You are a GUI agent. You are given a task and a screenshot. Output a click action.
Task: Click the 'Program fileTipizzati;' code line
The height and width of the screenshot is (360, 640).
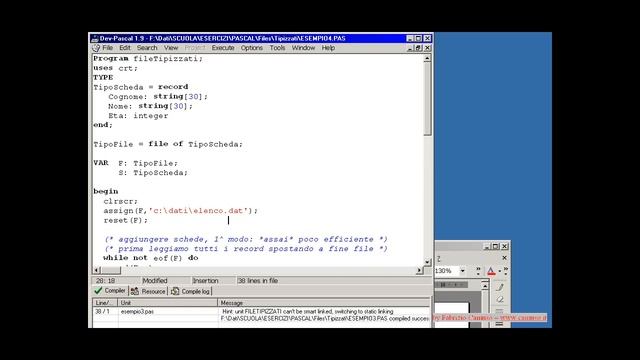pyautogui.click(x=148, y=59)
